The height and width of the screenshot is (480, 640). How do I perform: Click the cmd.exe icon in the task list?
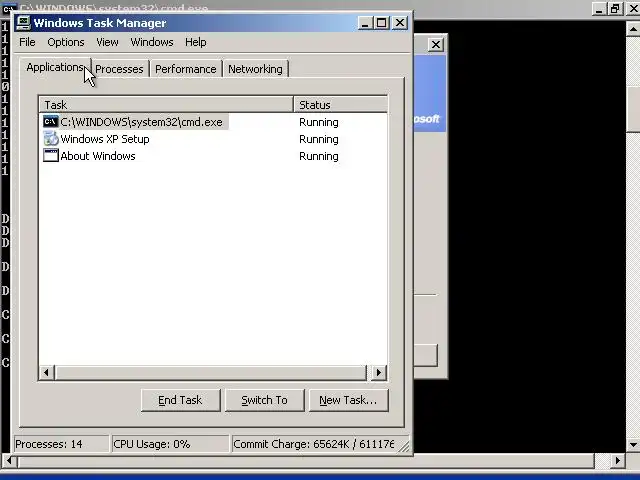coord(51,122)
